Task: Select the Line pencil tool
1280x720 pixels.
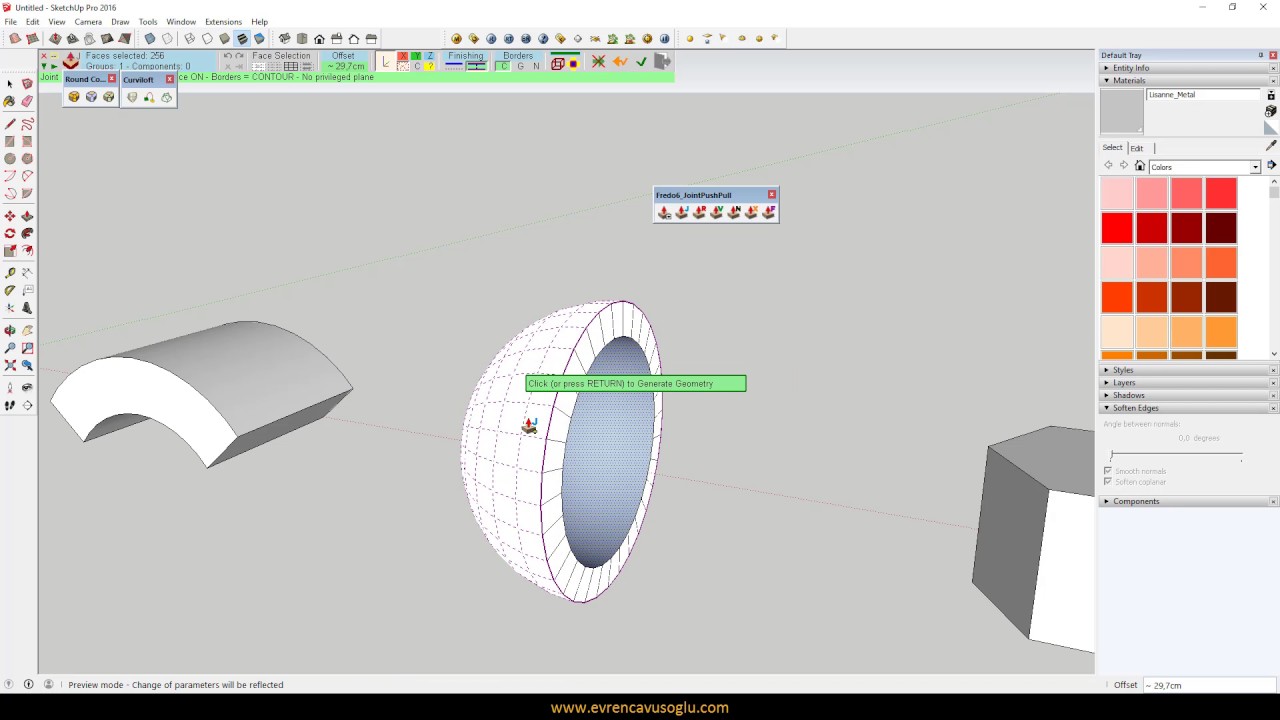Action: point(10,124)
